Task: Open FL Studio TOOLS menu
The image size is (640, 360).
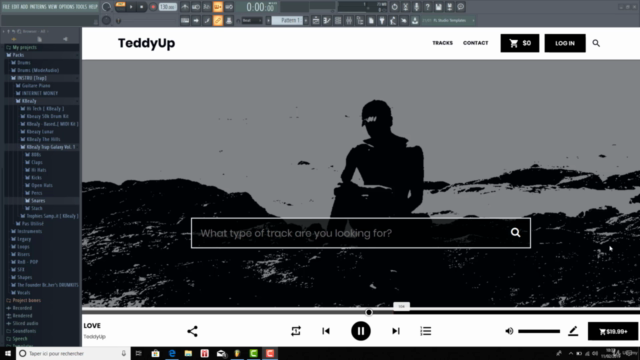Action: click(82, 7)
